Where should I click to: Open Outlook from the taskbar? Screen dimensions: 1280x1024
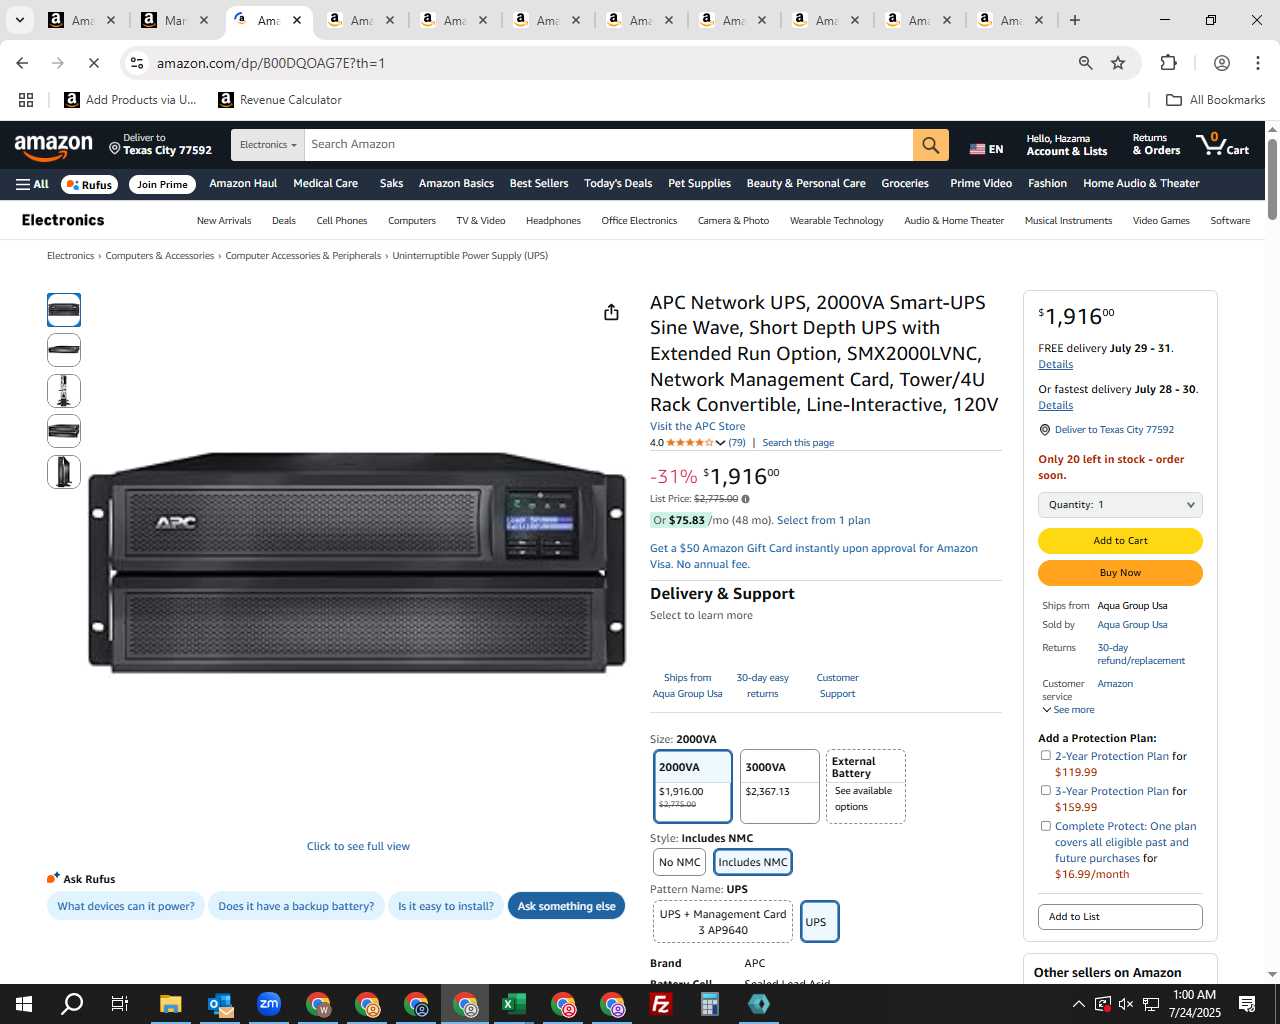click(219, 1004)
